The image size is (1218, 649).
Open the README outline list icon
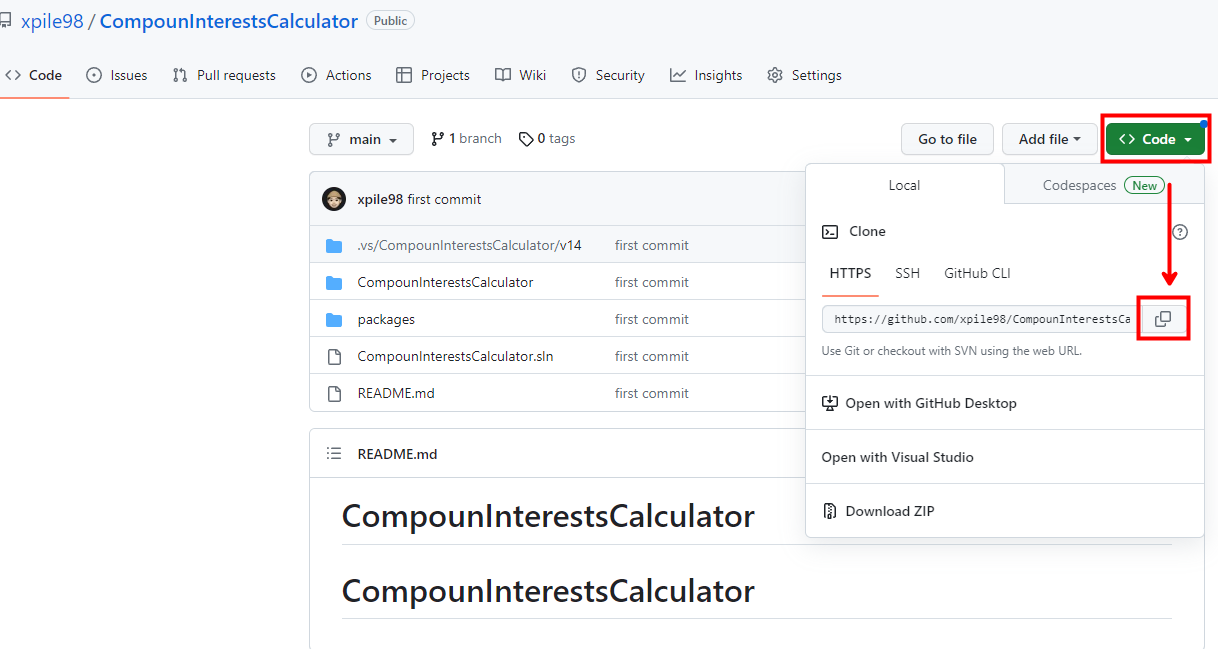(334, 454)
